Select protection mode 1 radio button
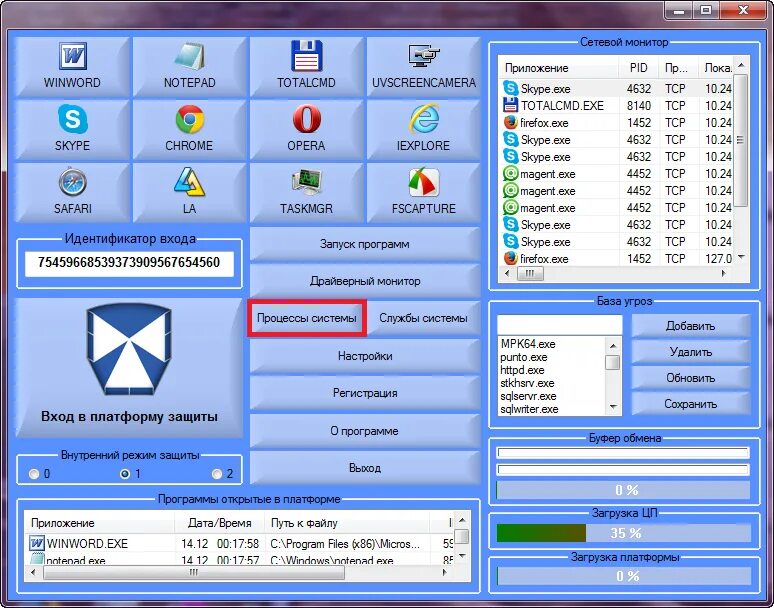 [x=125, y=474]
